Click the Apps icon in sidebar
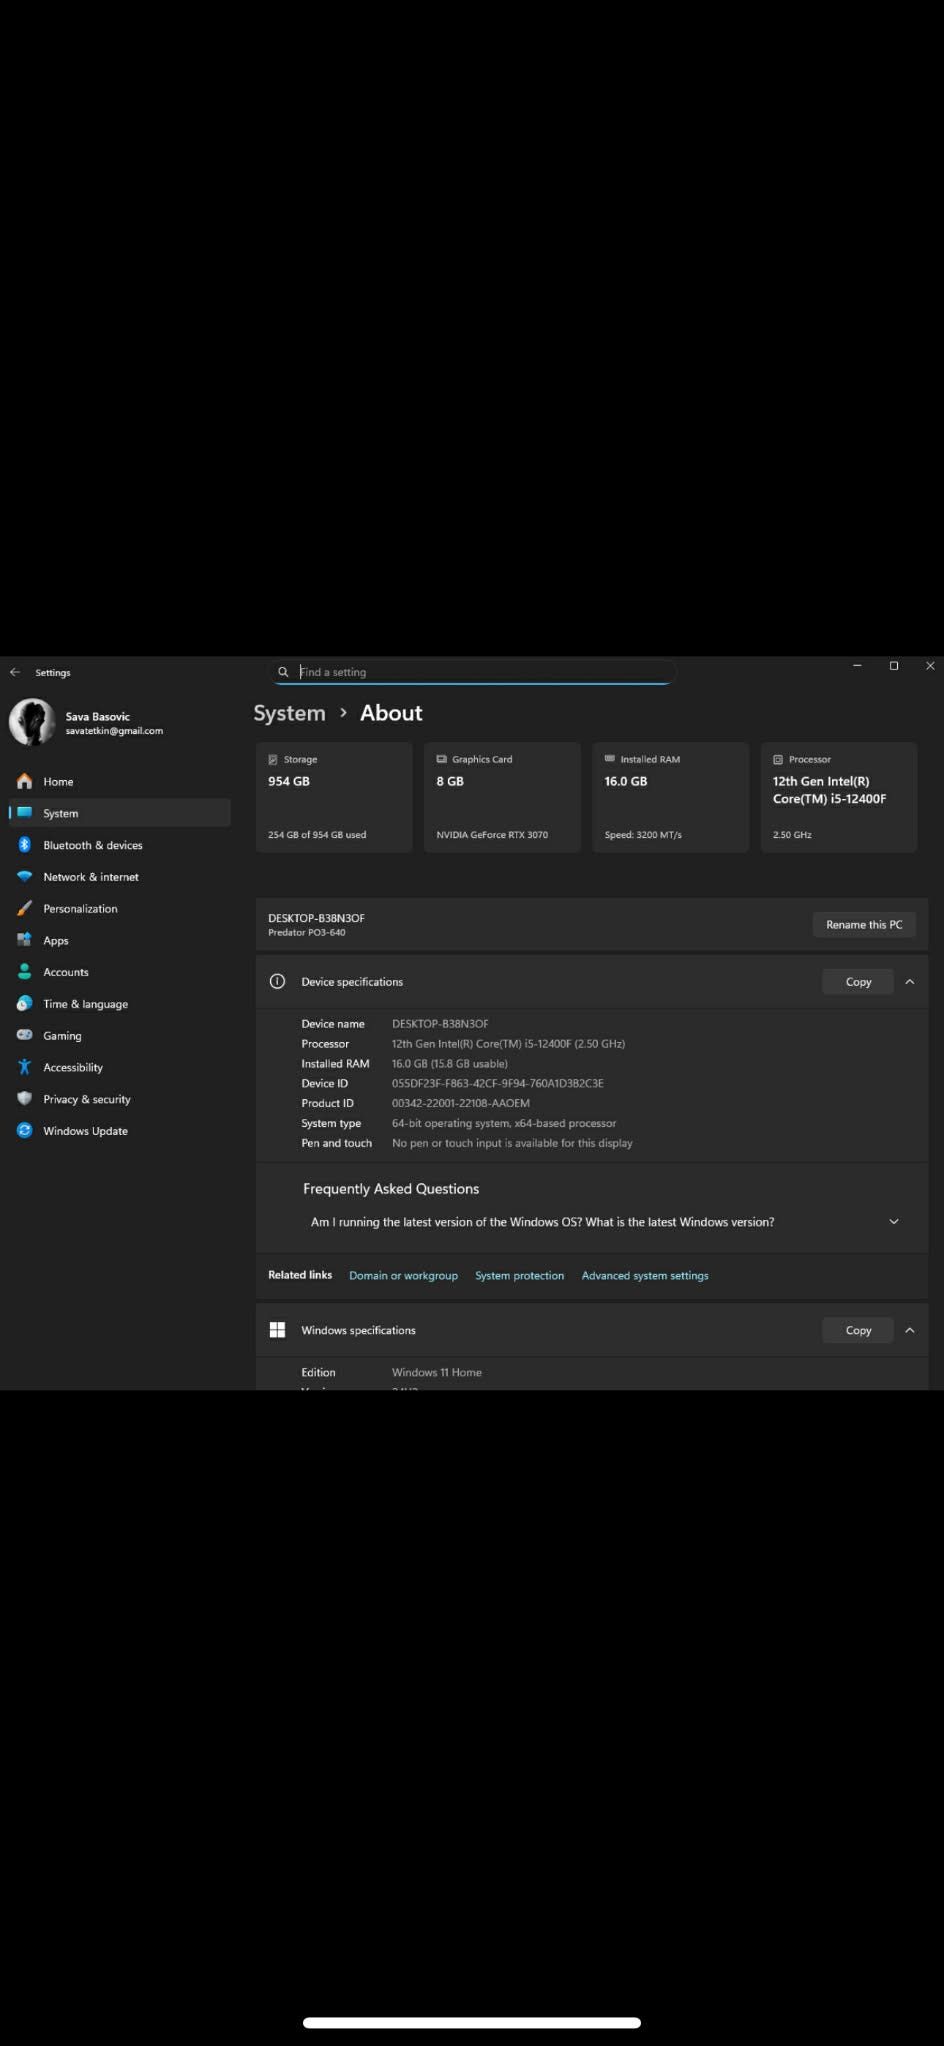944x2046 pixels. [25, 940]
